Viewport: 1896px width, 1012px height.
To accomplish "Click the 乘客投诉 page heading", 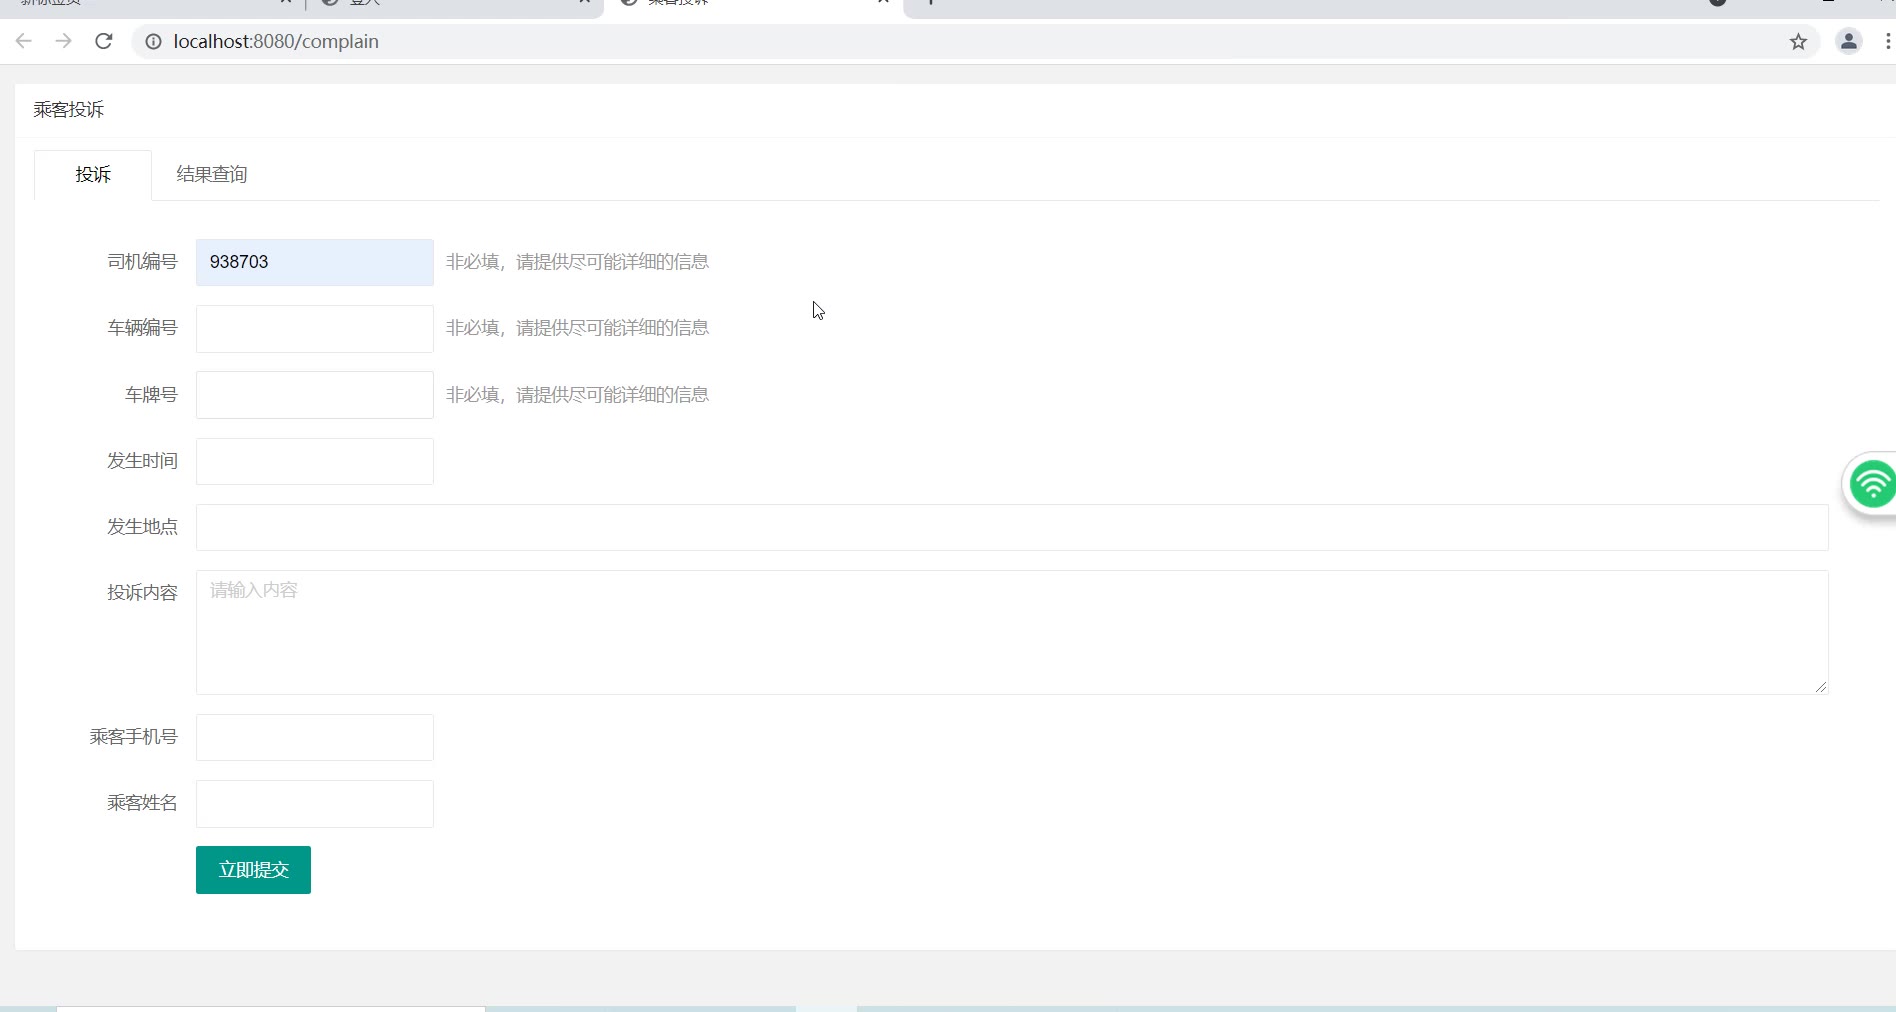I will pyautogui.click(x=69, y=110).
